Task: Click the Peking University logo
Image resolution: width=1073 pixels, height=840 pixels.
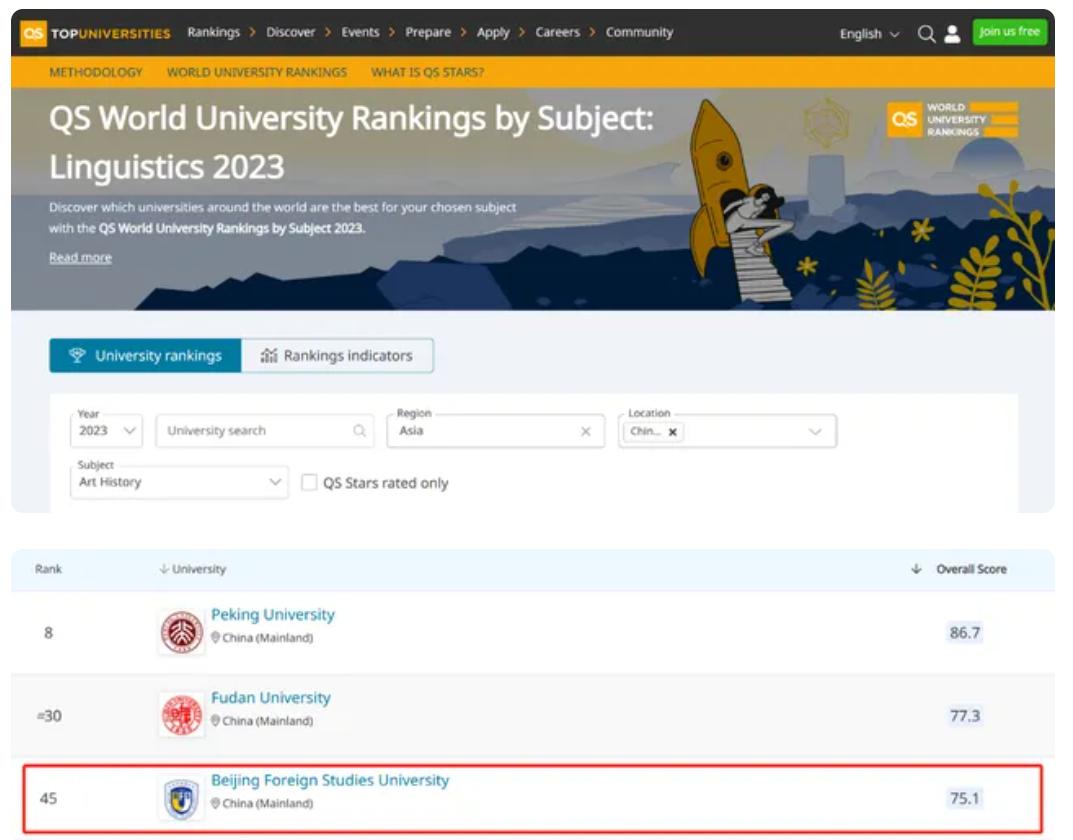Action: (181, 632)
